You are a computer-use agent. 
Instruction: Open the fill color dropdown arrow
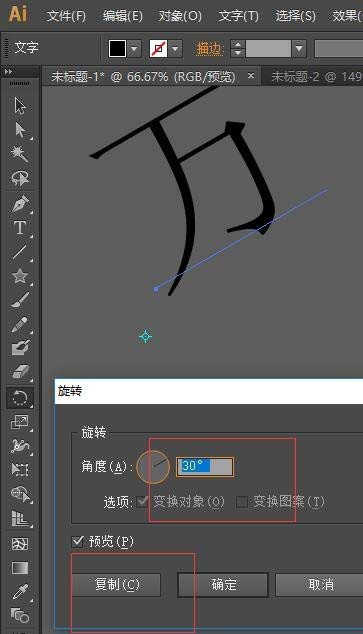tap(135, 49)
